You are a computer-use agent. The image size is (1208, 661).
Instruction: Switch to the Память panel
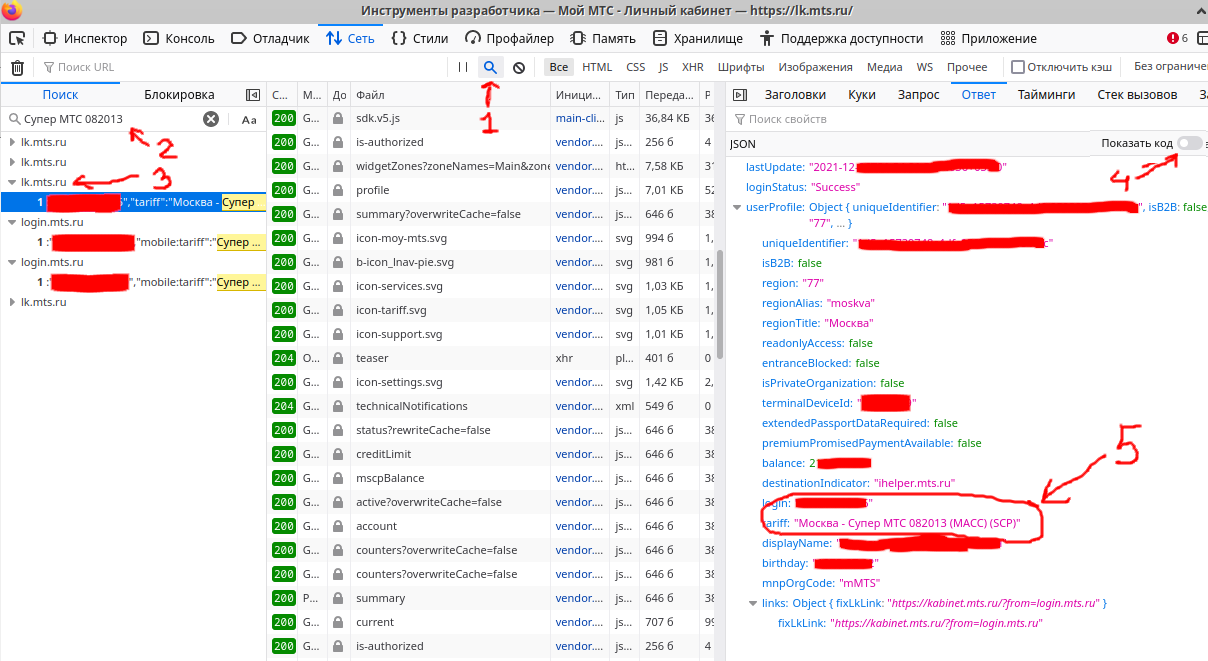(x=603, y=38)
